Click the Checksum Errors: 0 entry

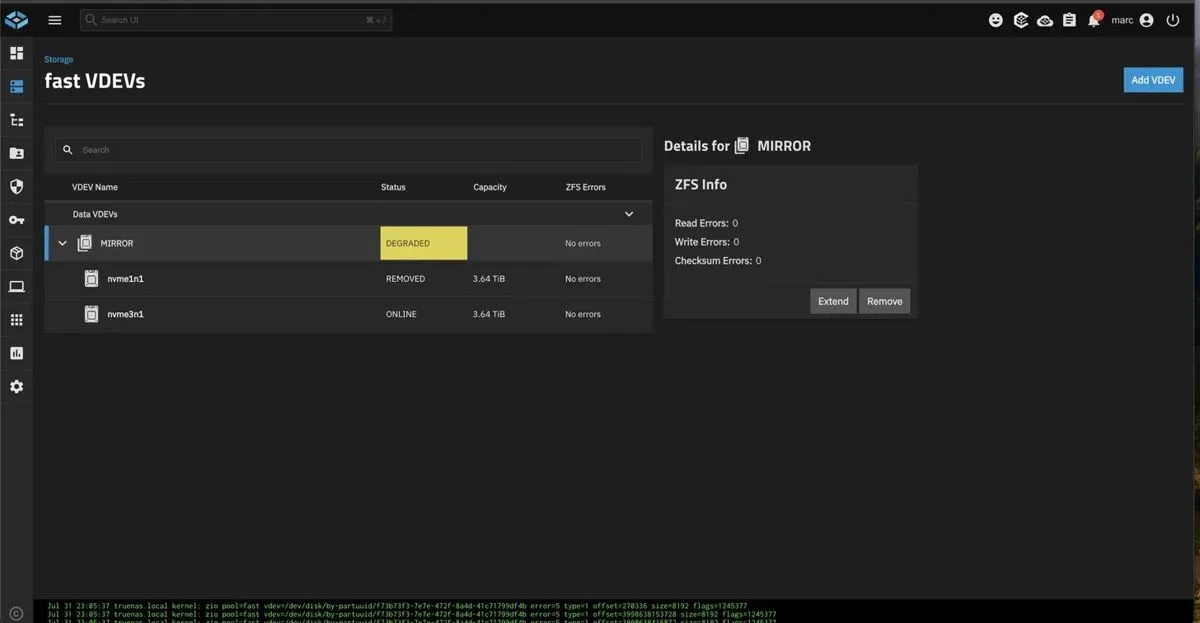[718, 261]
